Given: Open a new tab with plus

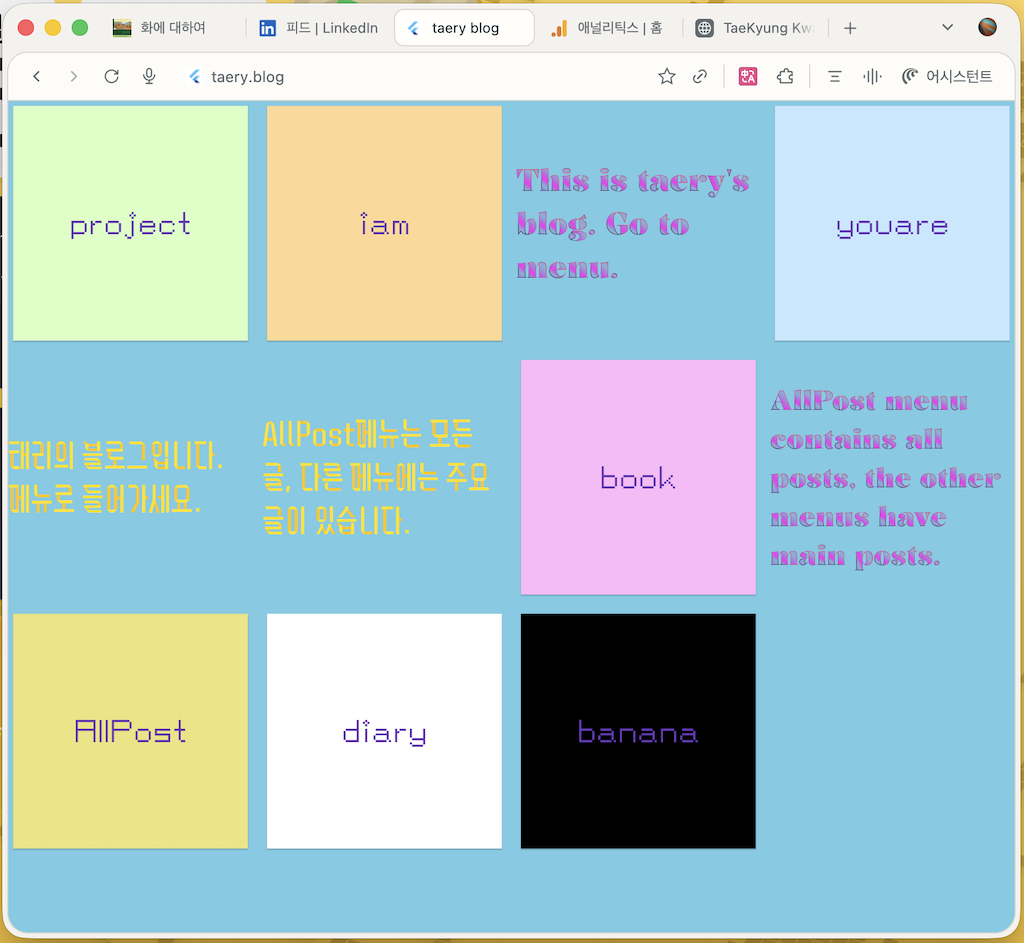Looking at the screenshot, I should [x=850, y=28].
